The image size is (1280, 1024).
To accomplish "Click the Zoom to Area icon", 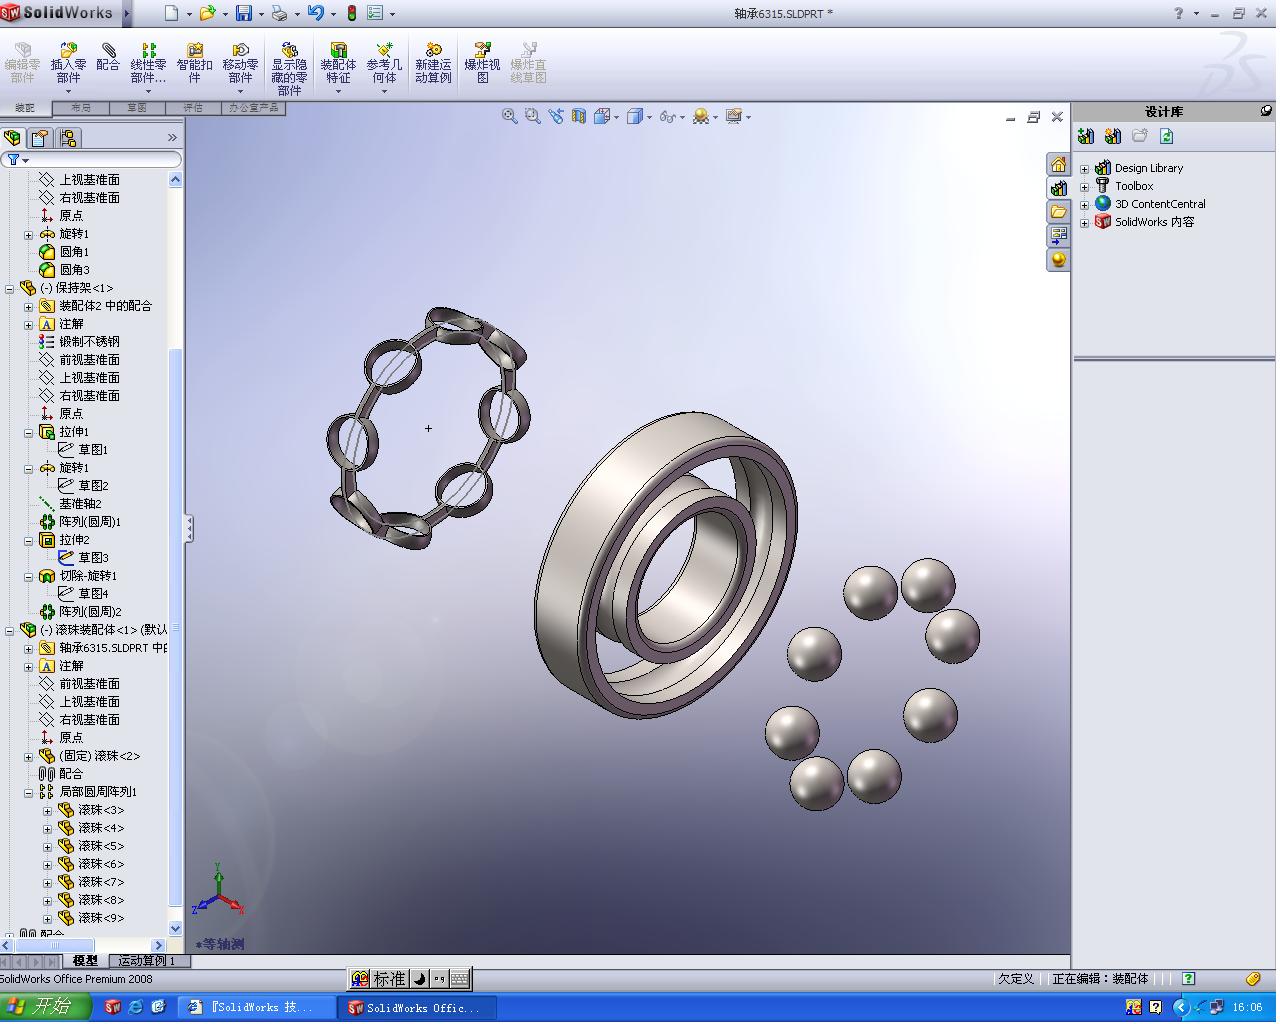I will 532,117.
